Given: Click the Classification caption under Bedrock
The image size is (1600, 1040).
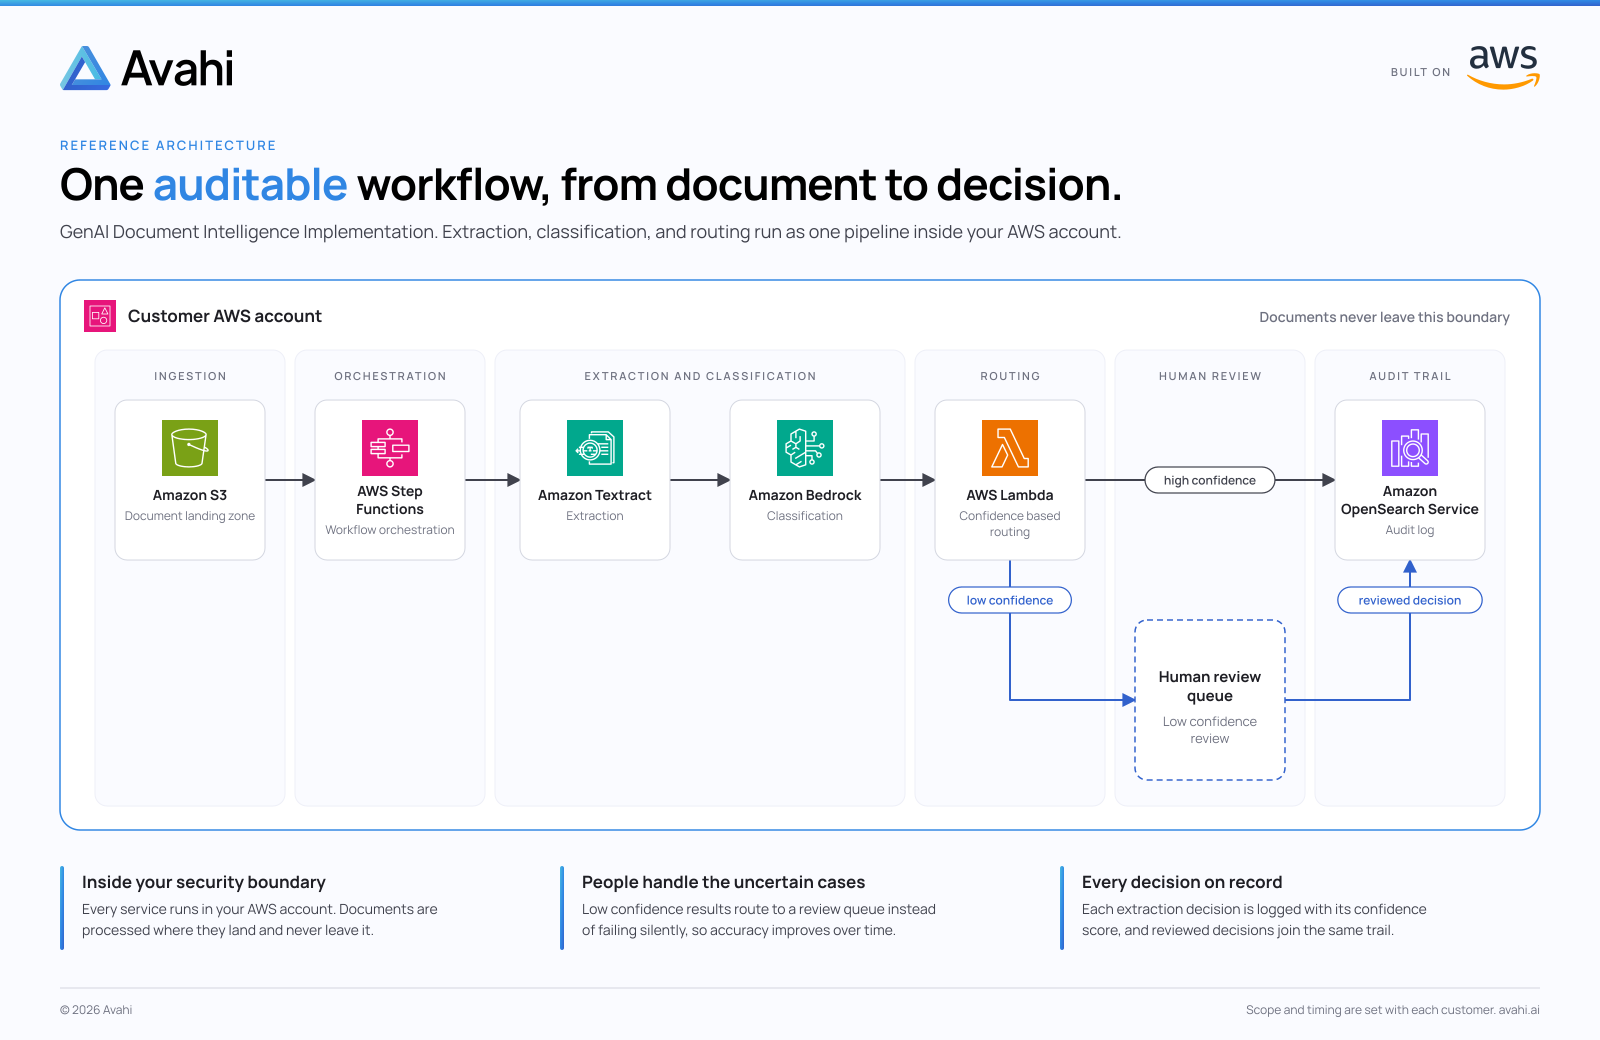Looking at the screenshot, I should pyautogui.click(x=805, y=516).
